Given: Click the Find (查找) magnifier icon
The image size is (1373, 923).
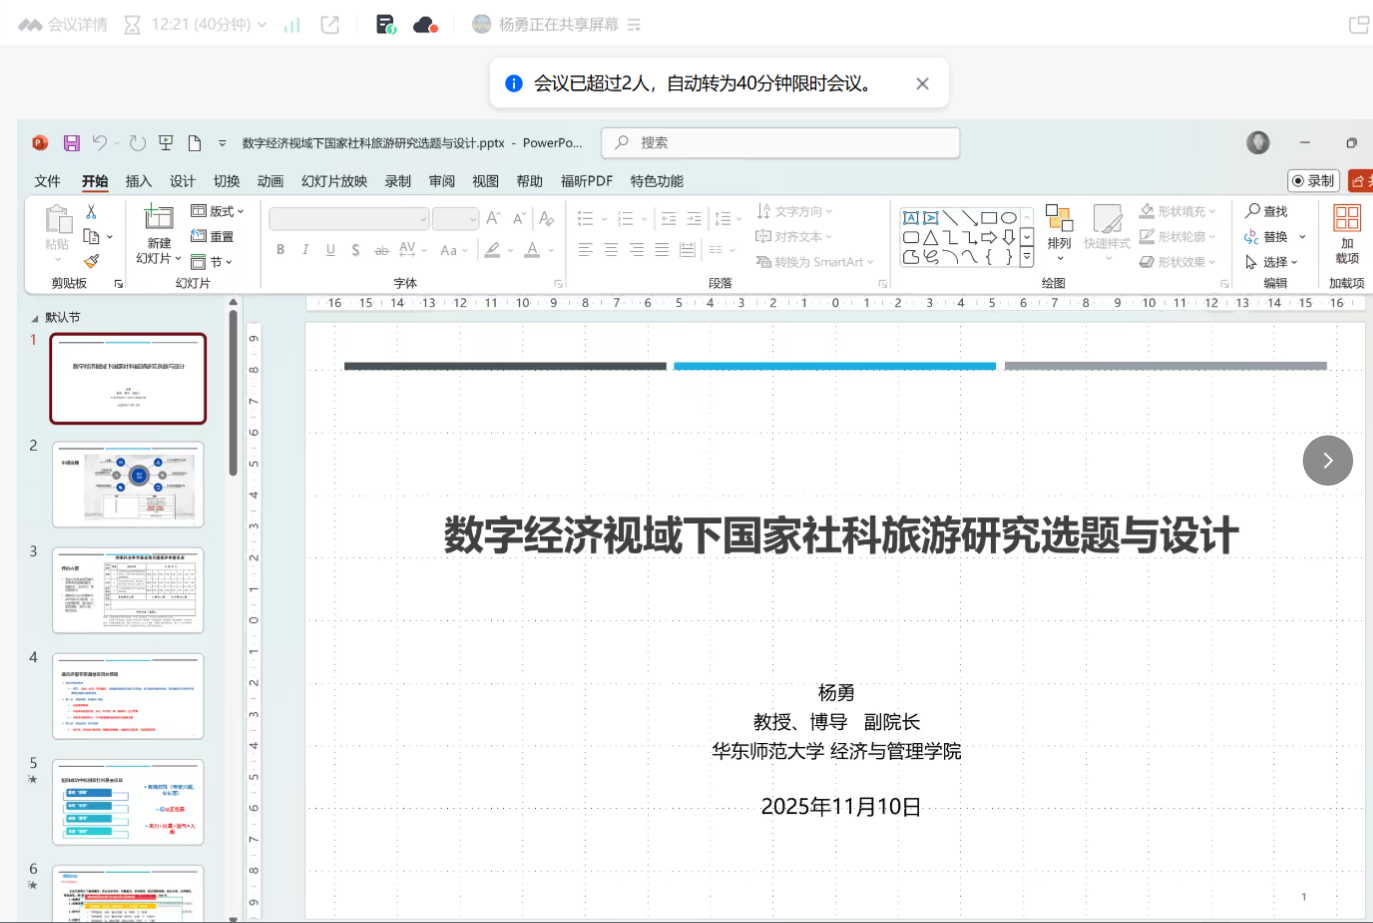Looking at the screenshot, I should click(x=1252, y=211).
